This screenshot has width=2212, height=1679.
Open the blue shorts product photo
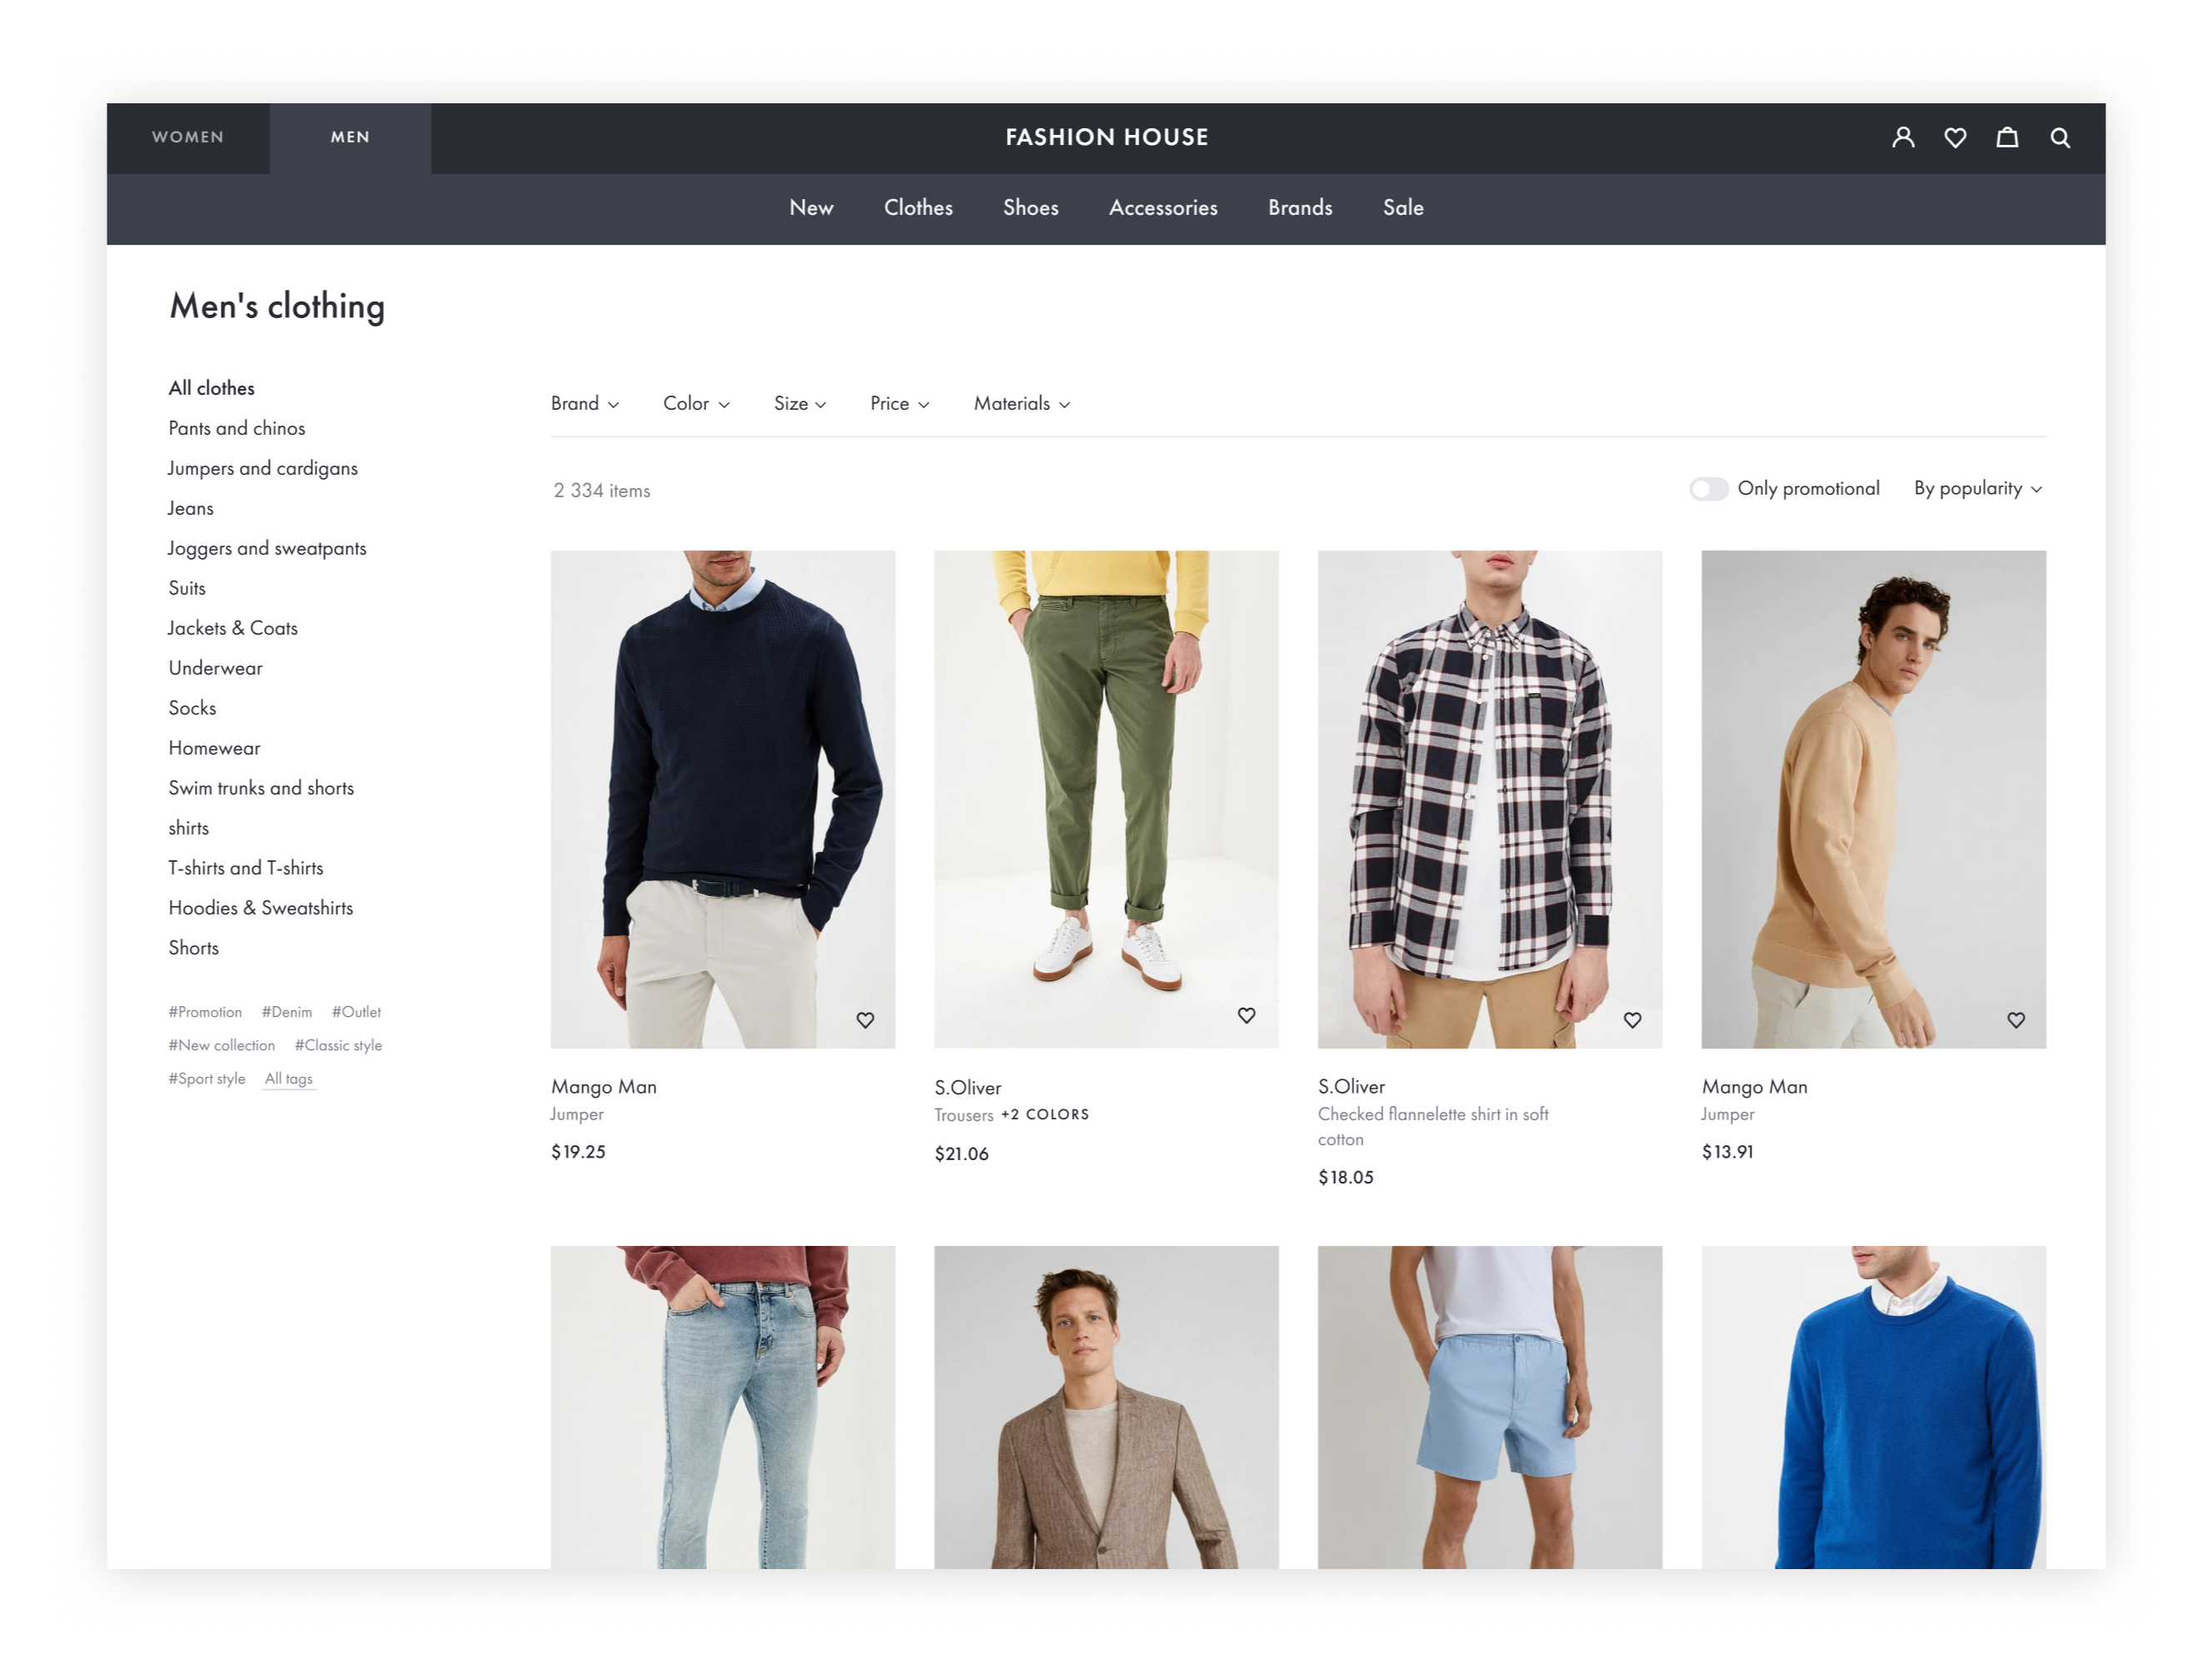click(1490, 1407)
